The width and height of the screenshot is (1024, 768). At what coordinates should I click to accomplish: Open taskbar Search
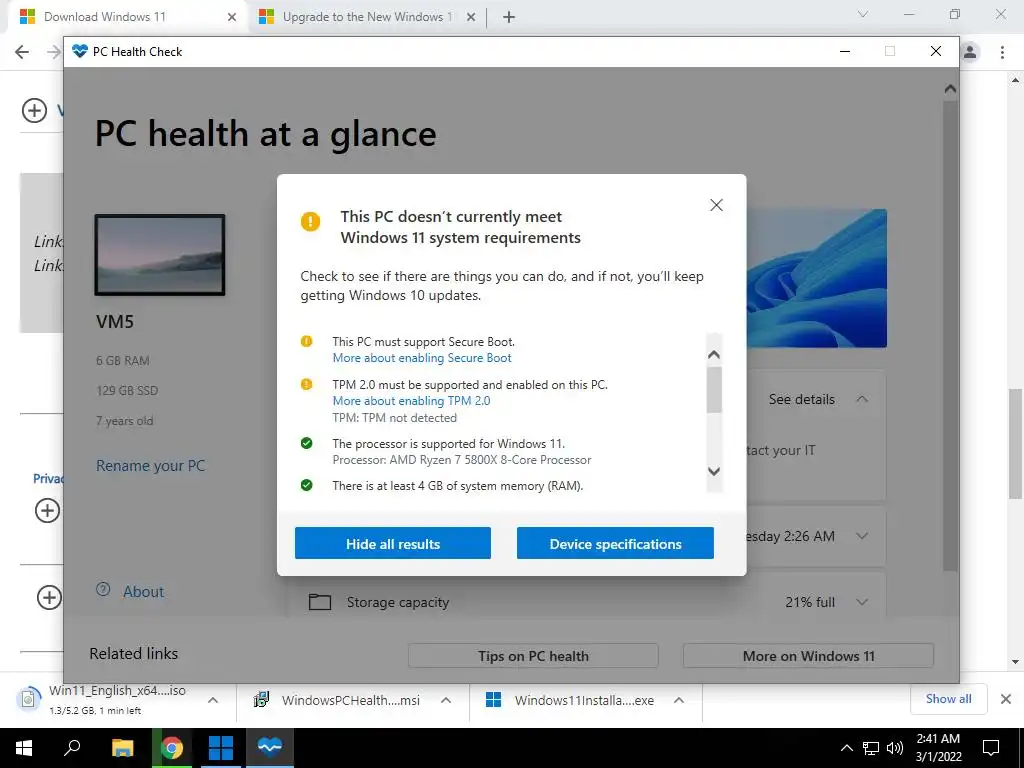tap(72, 748)
